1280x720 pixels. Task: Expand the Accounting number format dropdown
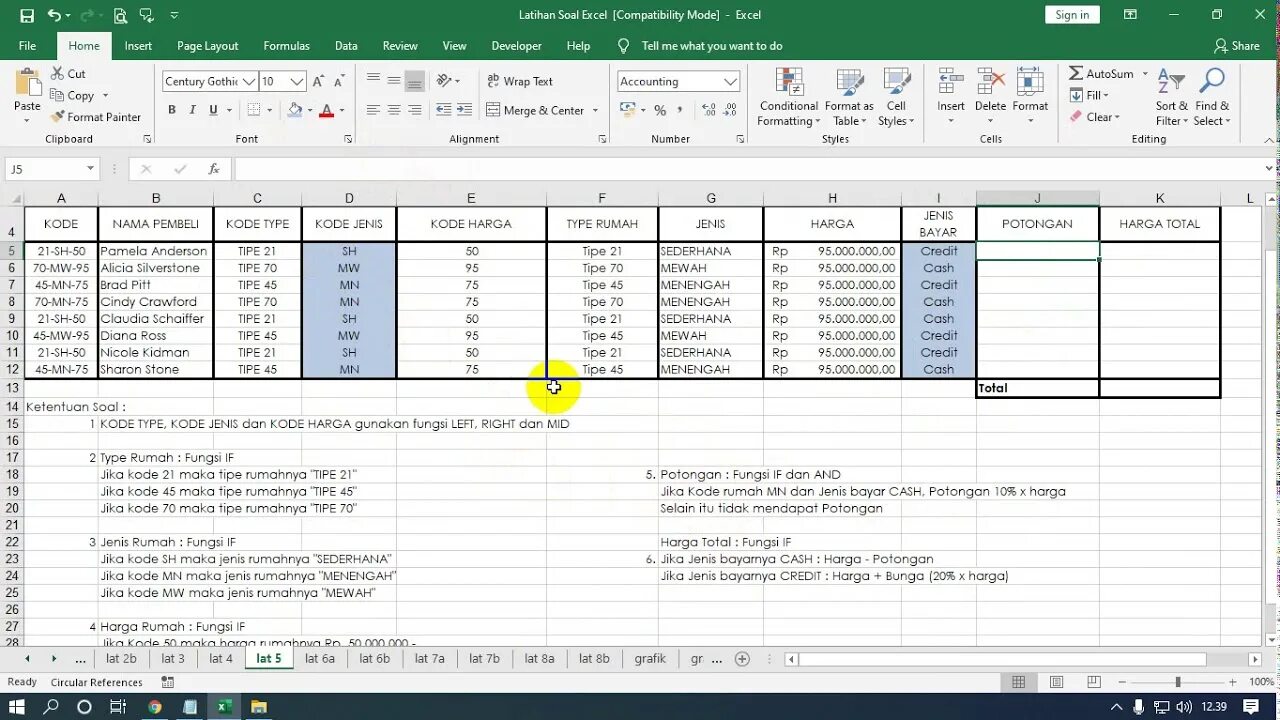click(731, 82)
